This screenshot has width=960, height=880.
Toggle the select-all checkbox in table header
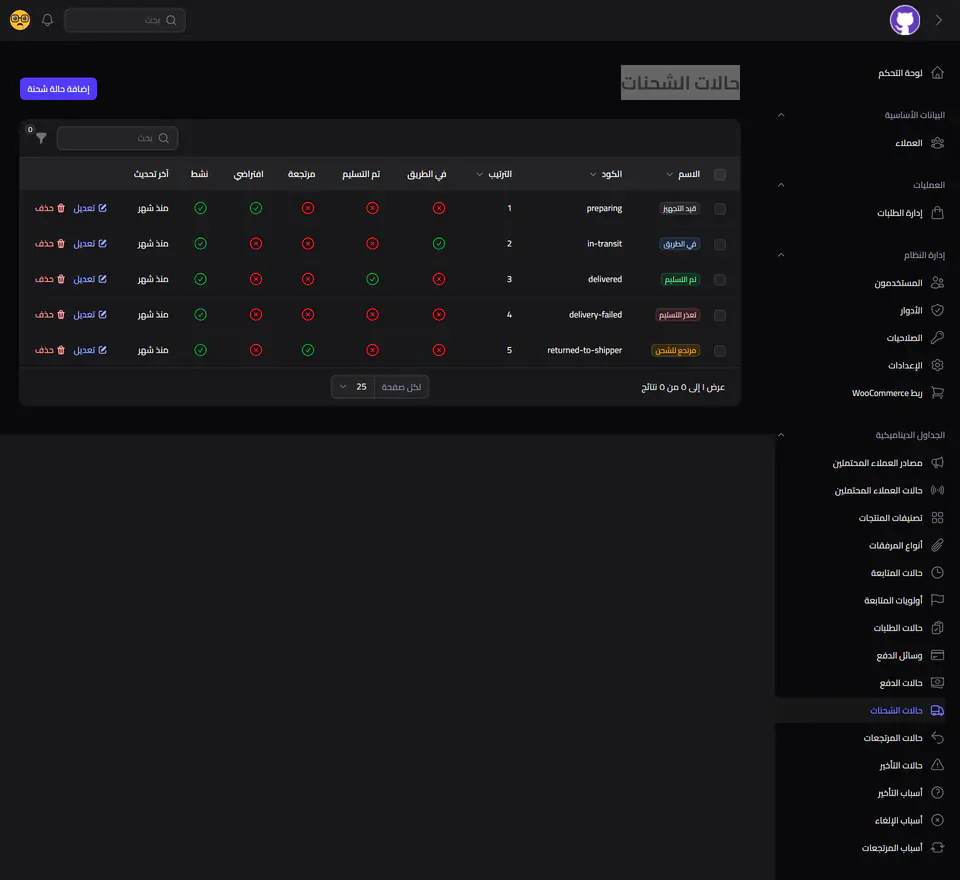point(720,175)
